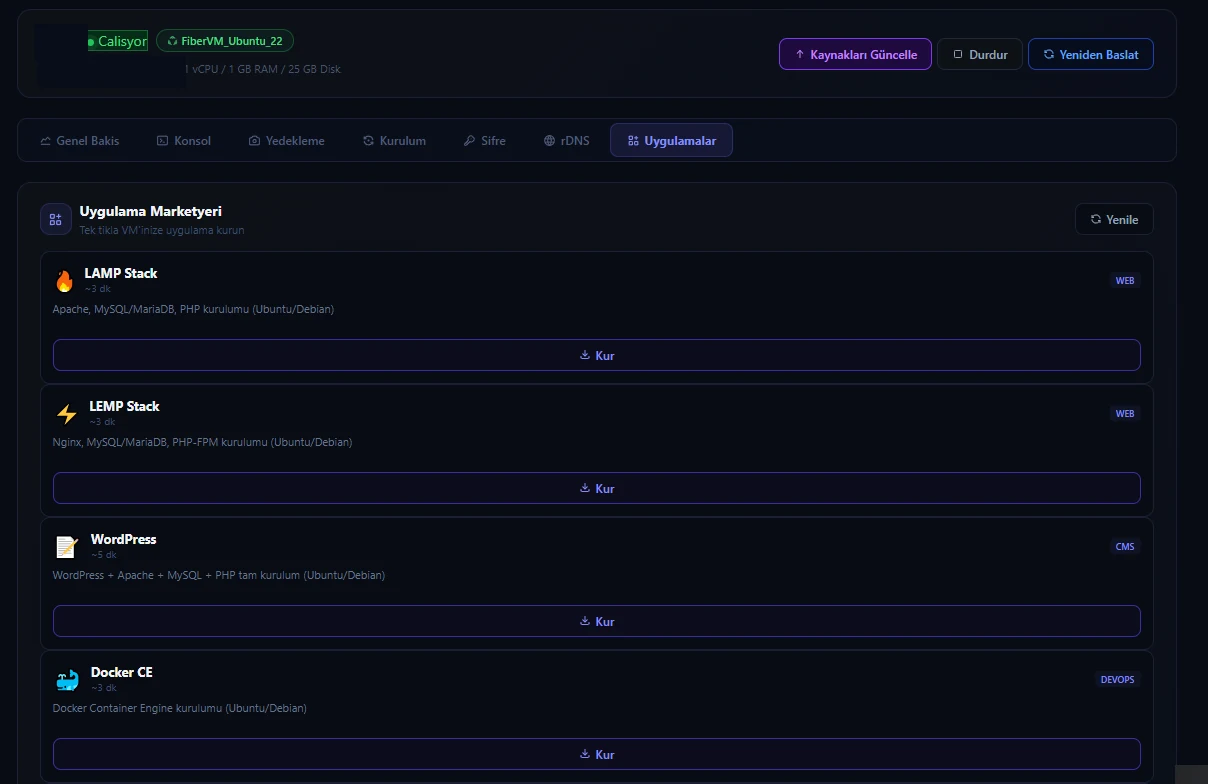Click the LEMP Stack lightning bolt icon
Image resolution: width=1208 pixels, height=784 pixels.
66,414
